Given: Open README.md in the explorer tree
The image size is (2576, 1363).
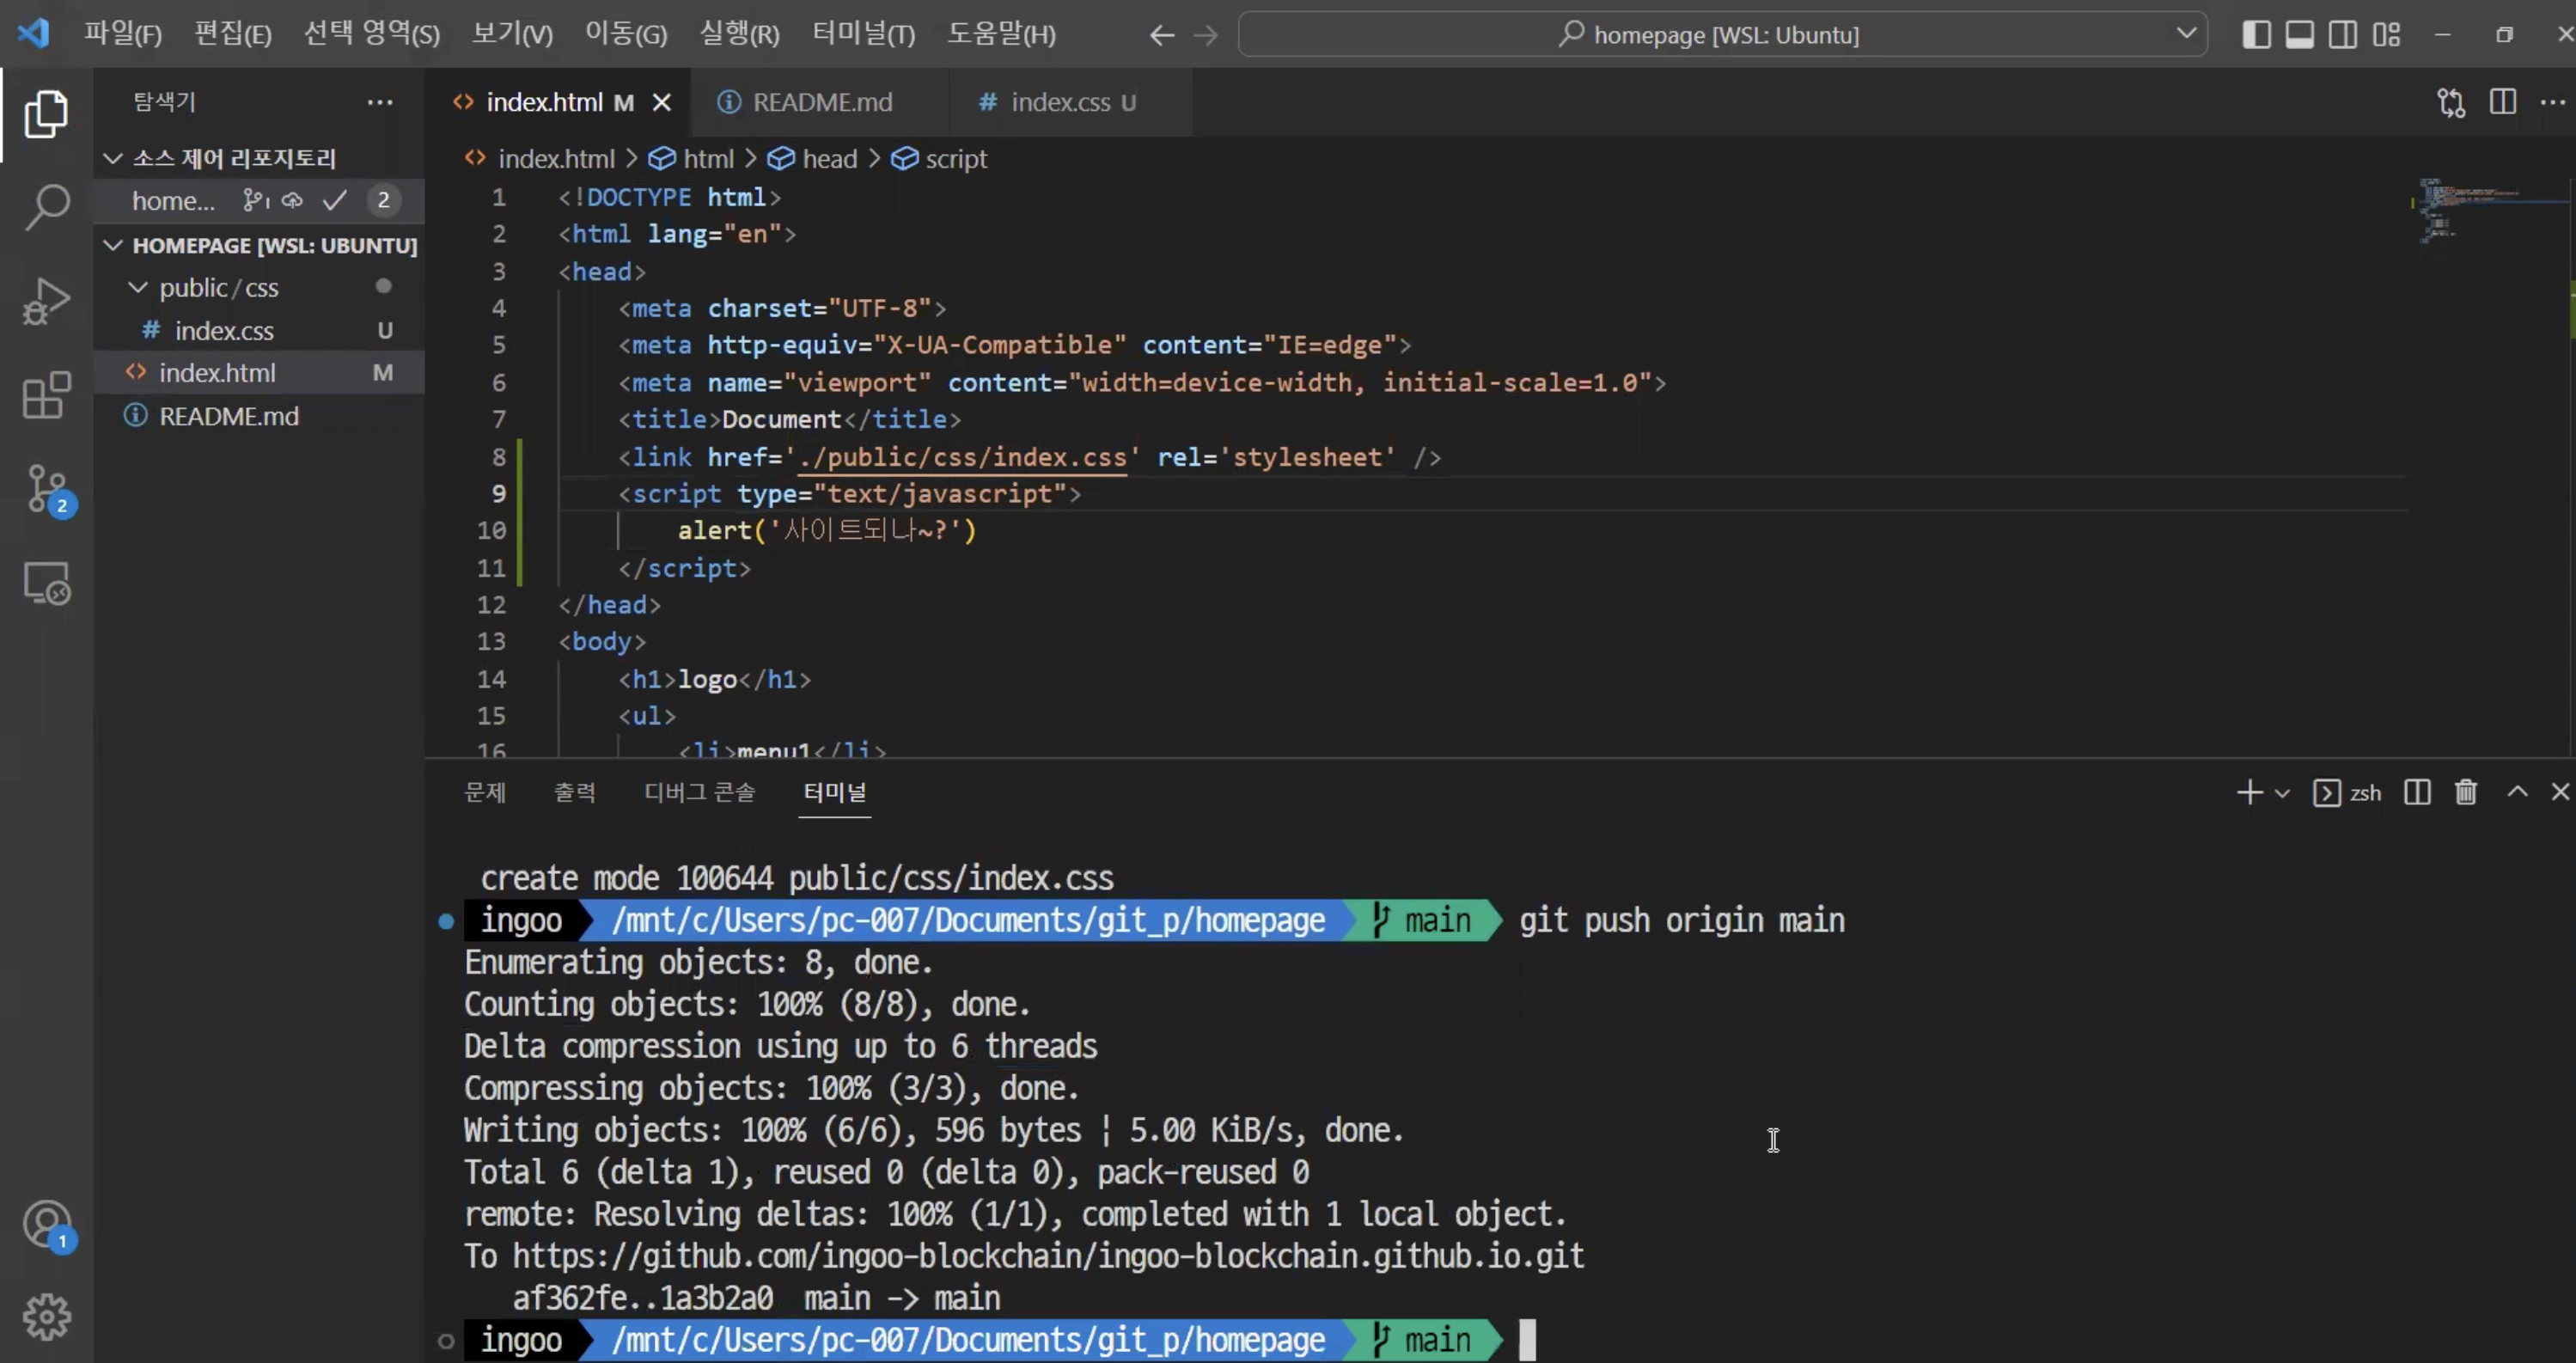Looking at the screenshot, I should pyautogui.click(x=228, y=417).
